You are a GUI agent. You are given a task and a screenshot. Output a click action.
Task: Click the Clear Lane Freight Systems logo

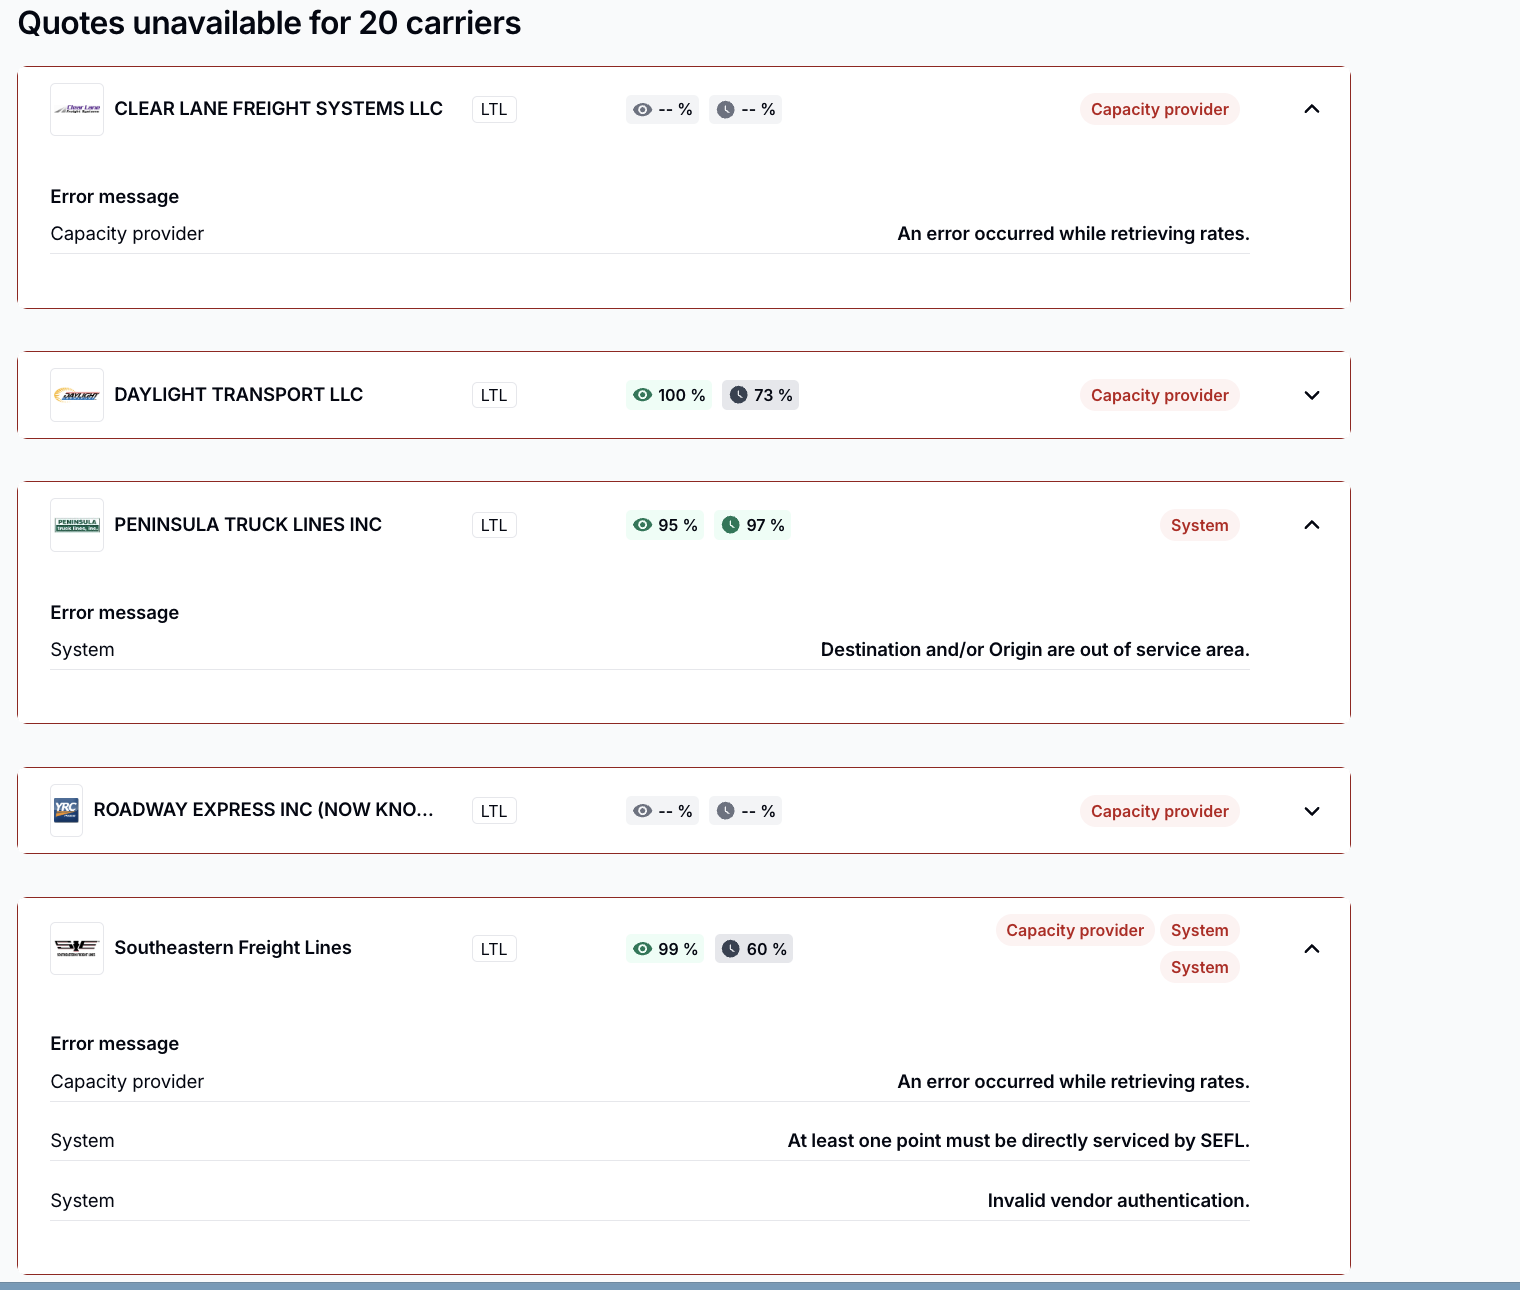coord(77,109)
